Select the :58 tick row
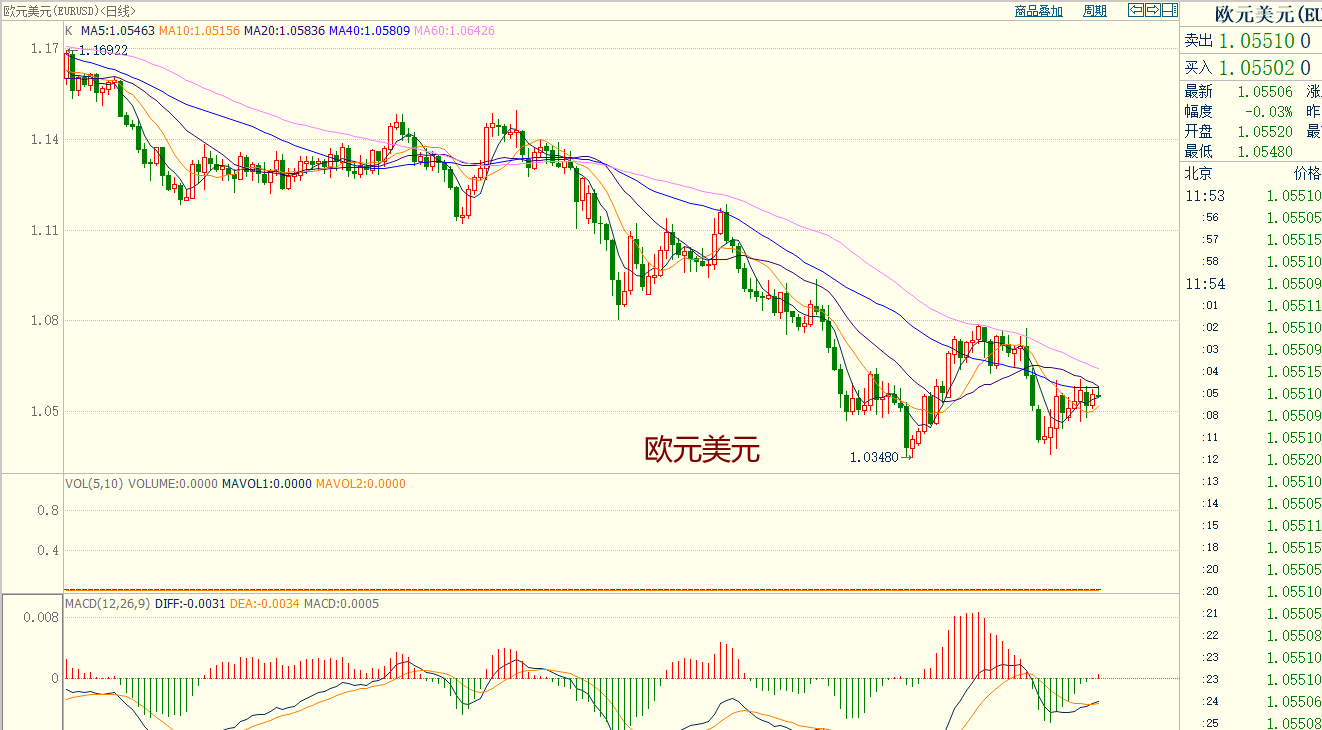This screenshot has height=730, width=1322. [1252, 262]
